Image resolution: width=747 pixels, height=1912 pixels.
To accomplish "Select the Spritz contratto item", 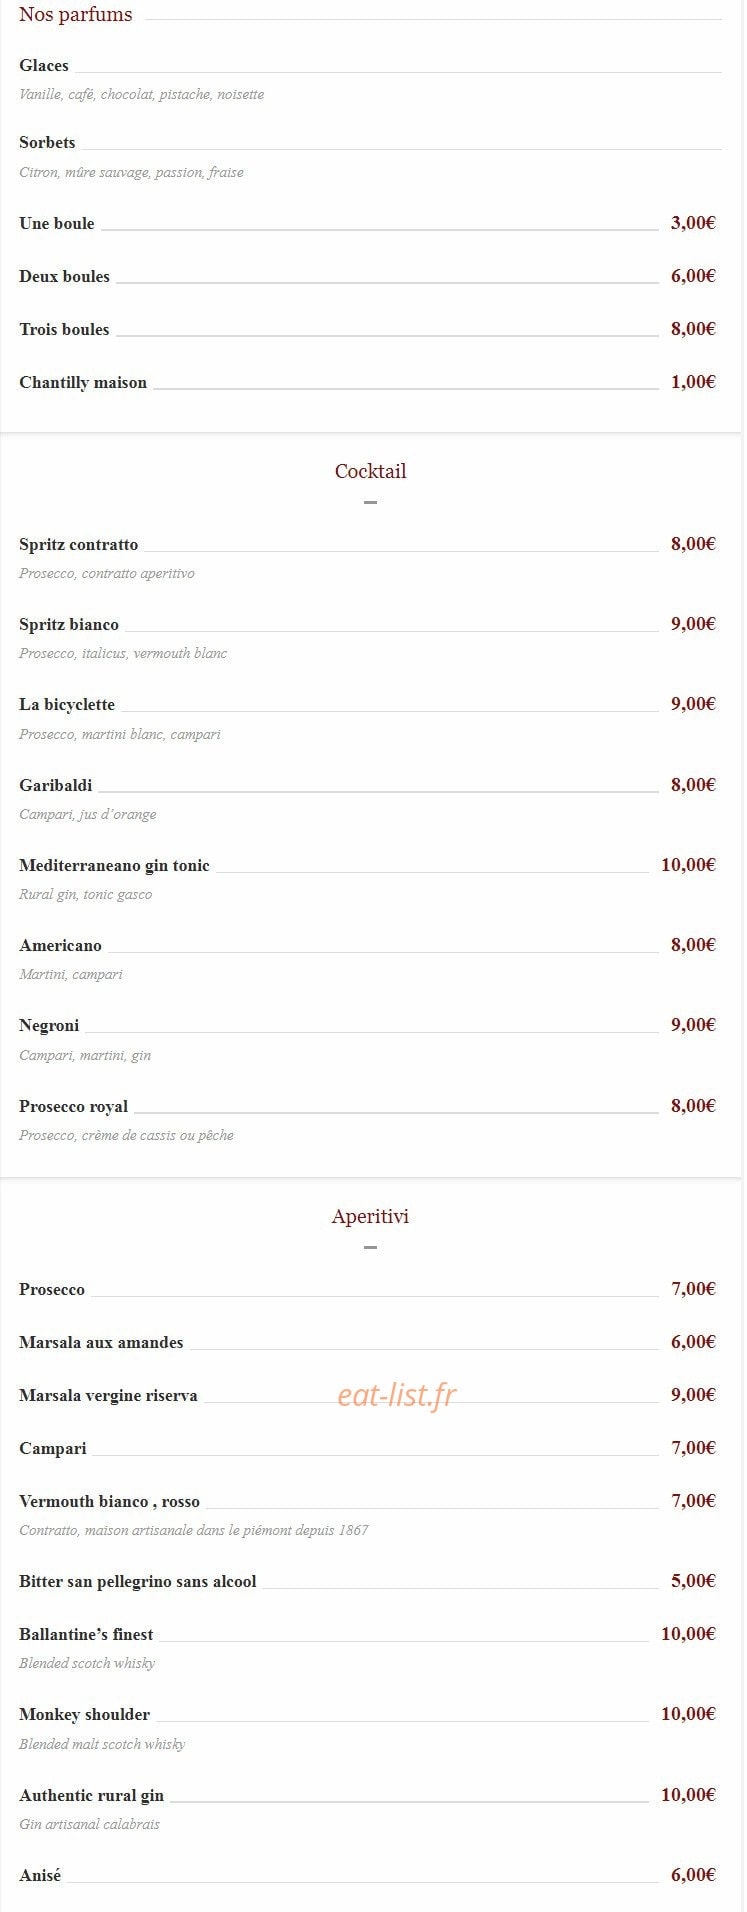I will click(x=79, y=545).
